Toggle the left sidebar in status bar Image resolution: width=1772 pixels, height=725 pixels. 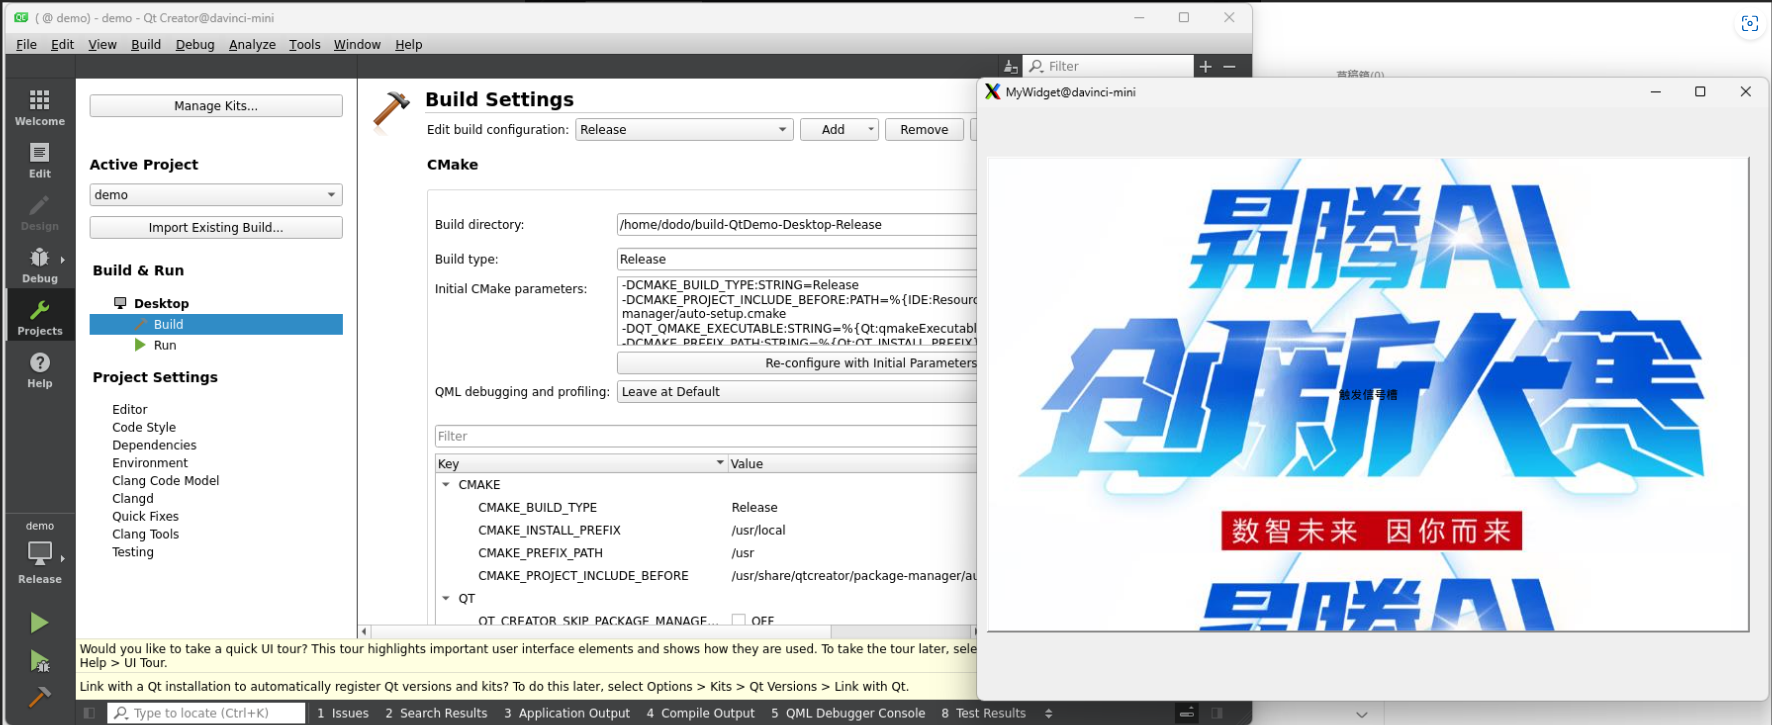[x=89, y=713]
